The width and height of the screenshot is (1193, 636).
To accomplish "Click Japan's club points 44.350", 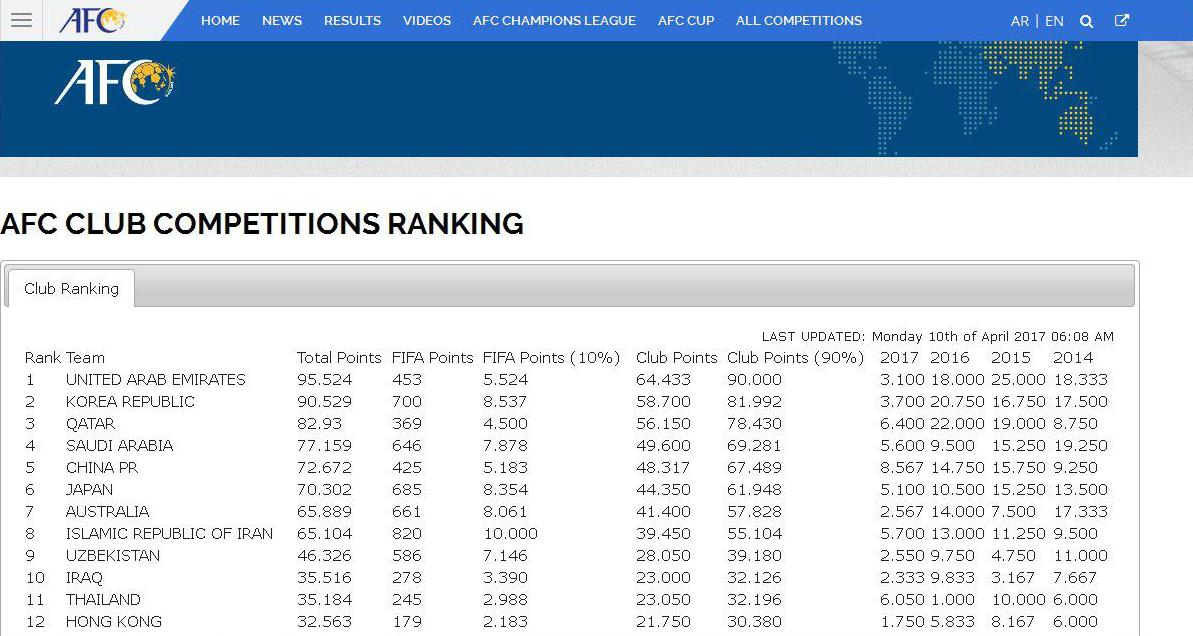I will point(663,490).
